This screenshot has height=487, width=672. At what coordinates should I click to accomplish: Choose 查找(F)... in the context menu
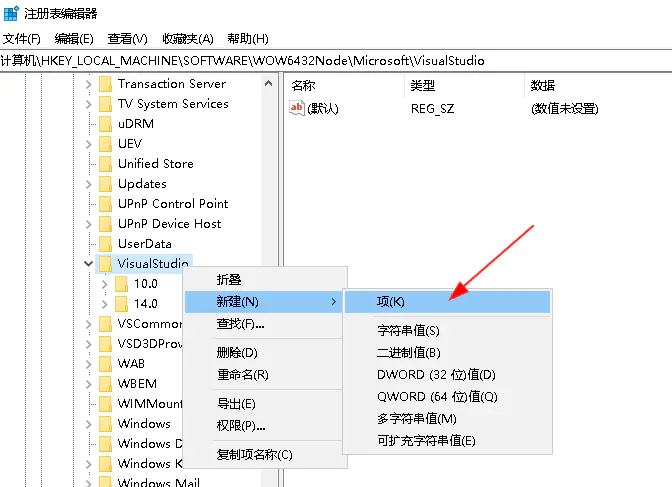(x=266, y=324)
